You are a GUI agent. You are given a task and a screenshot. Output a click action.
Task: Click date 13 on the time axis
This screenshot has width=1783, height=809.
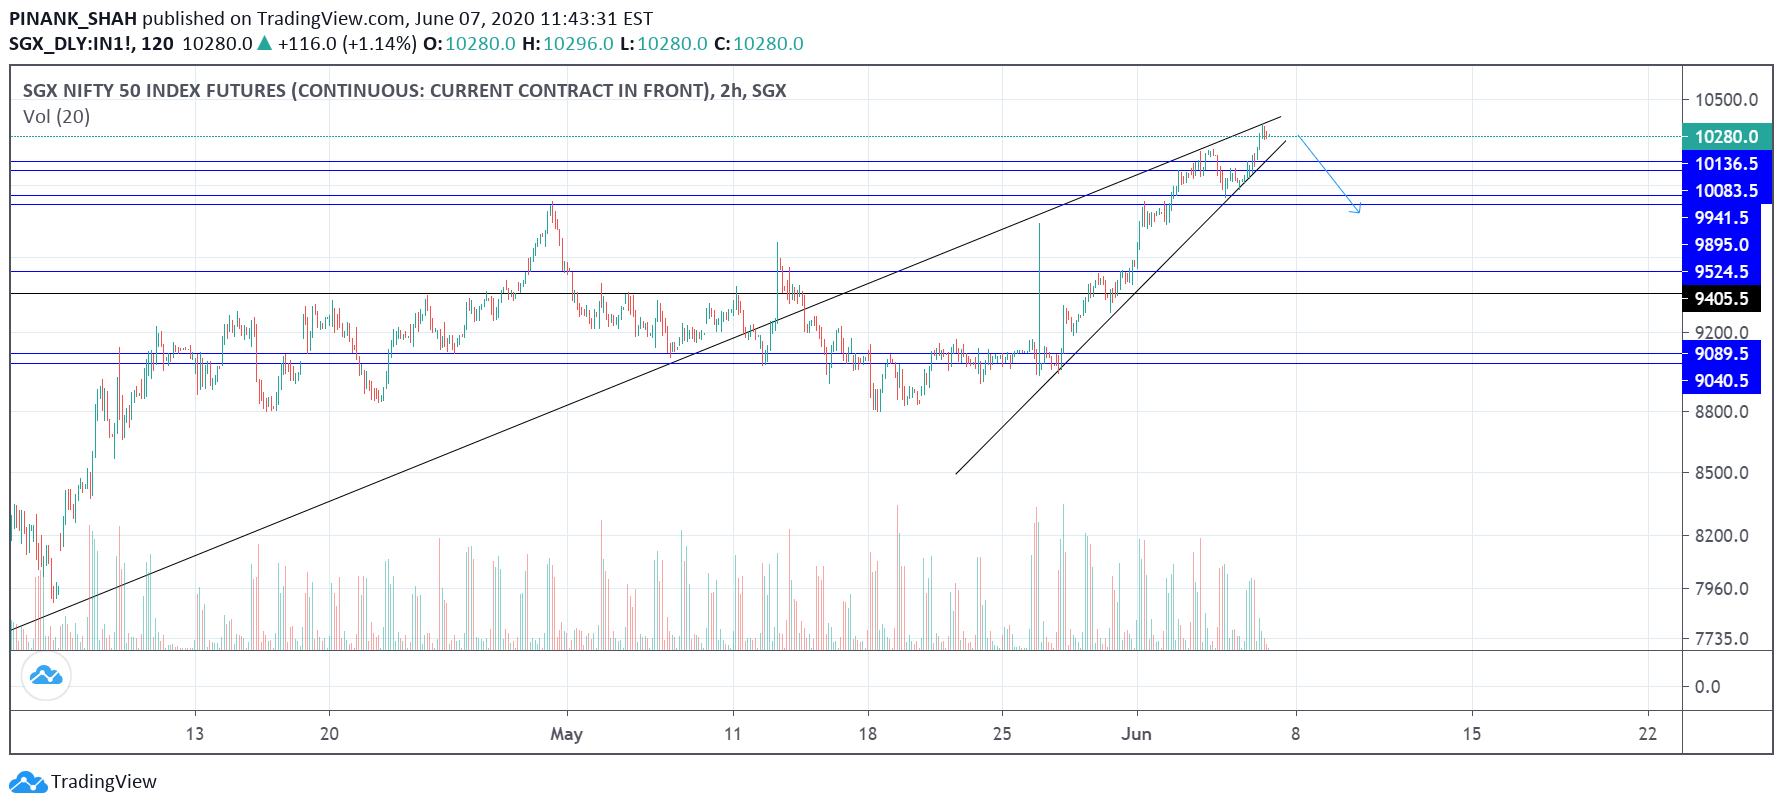click(x=195, y=734)
